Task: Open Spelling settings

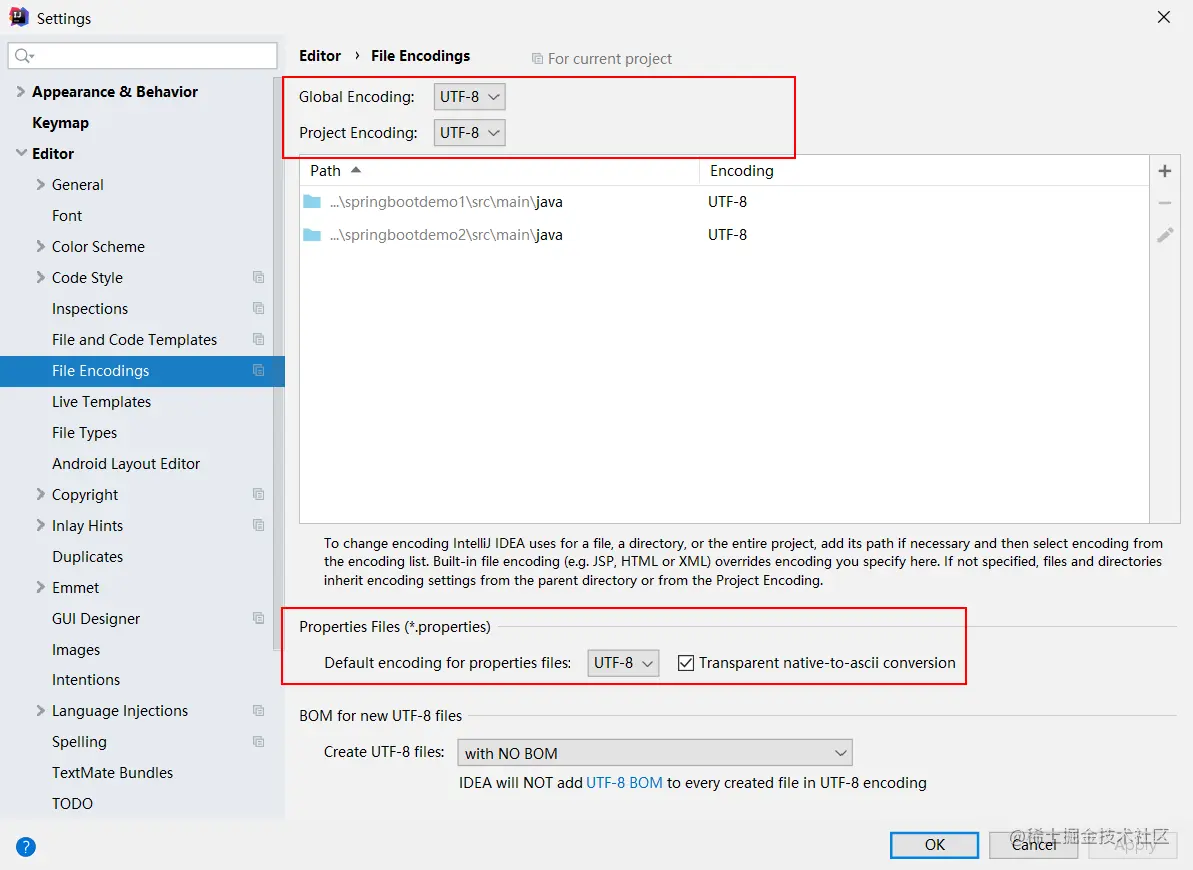Action: click(x=79, y=741)
